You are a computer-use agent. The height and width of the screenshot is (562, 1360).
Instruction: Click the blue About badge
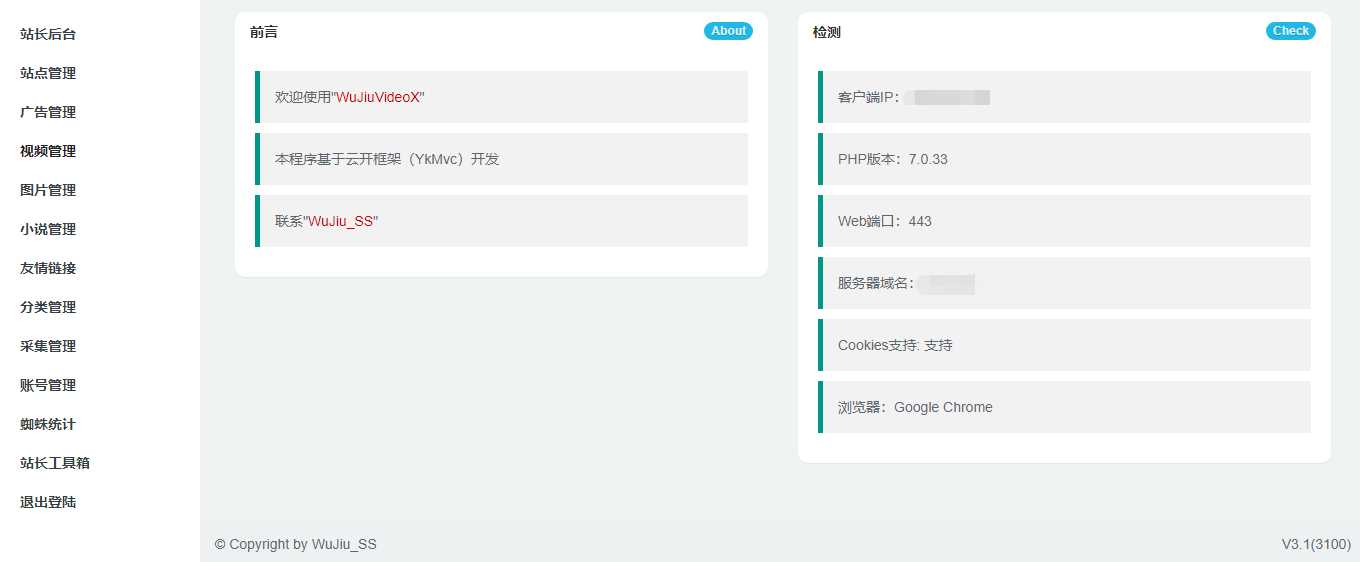click(x=728, y=31)
